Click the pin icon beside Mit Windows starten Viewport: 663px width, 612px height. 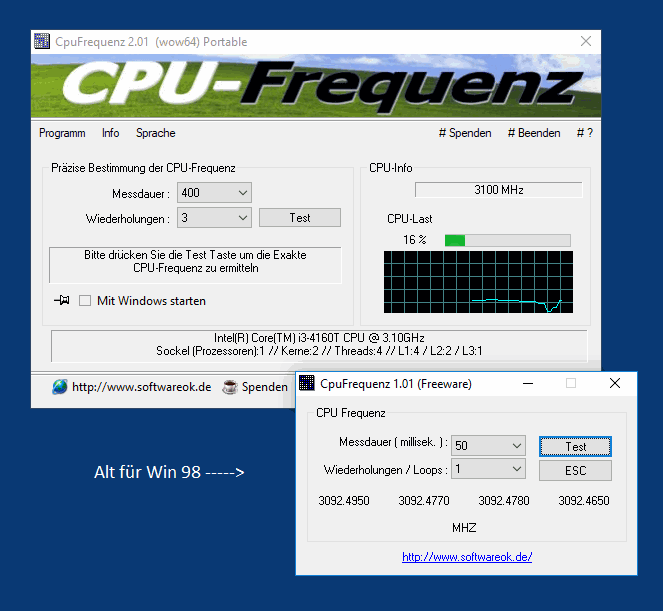pyautogui.click(x=62, y=301)
